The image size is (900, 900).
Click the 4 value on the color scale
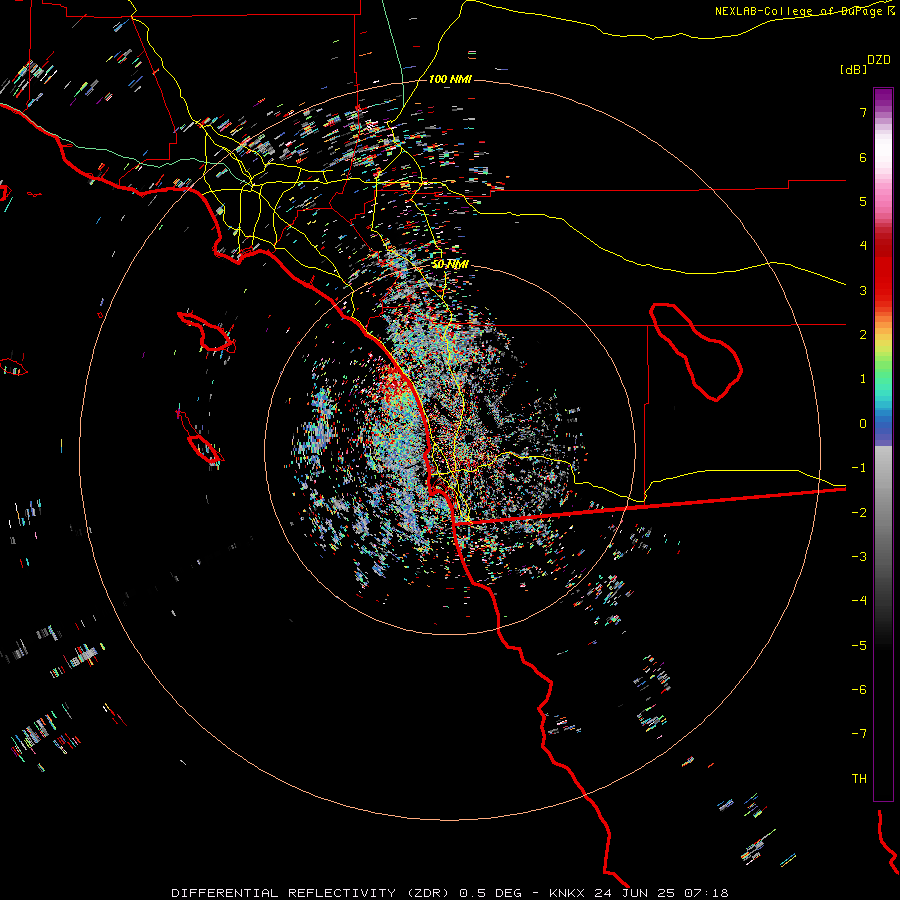[x=863, y=245]
